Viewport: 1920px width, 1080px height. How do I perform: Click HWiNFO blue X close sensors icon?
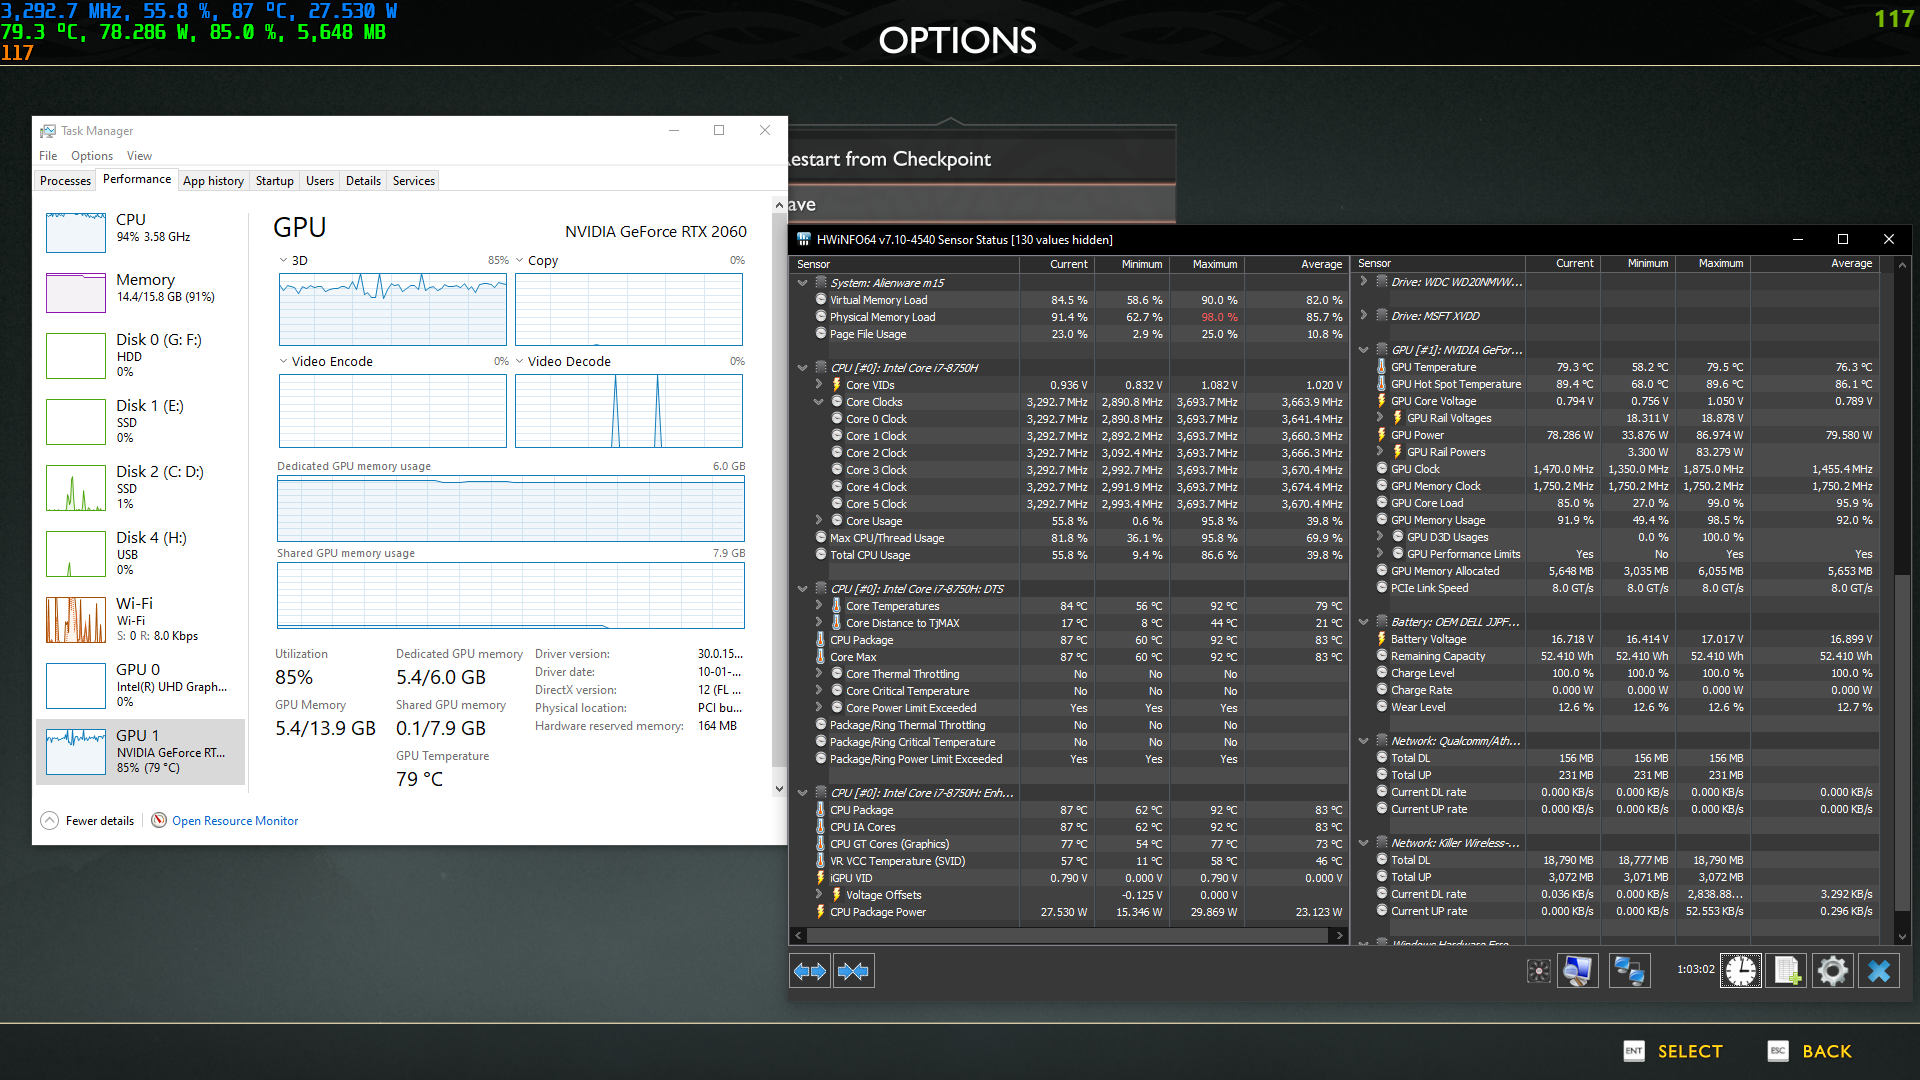point(1879,971)
